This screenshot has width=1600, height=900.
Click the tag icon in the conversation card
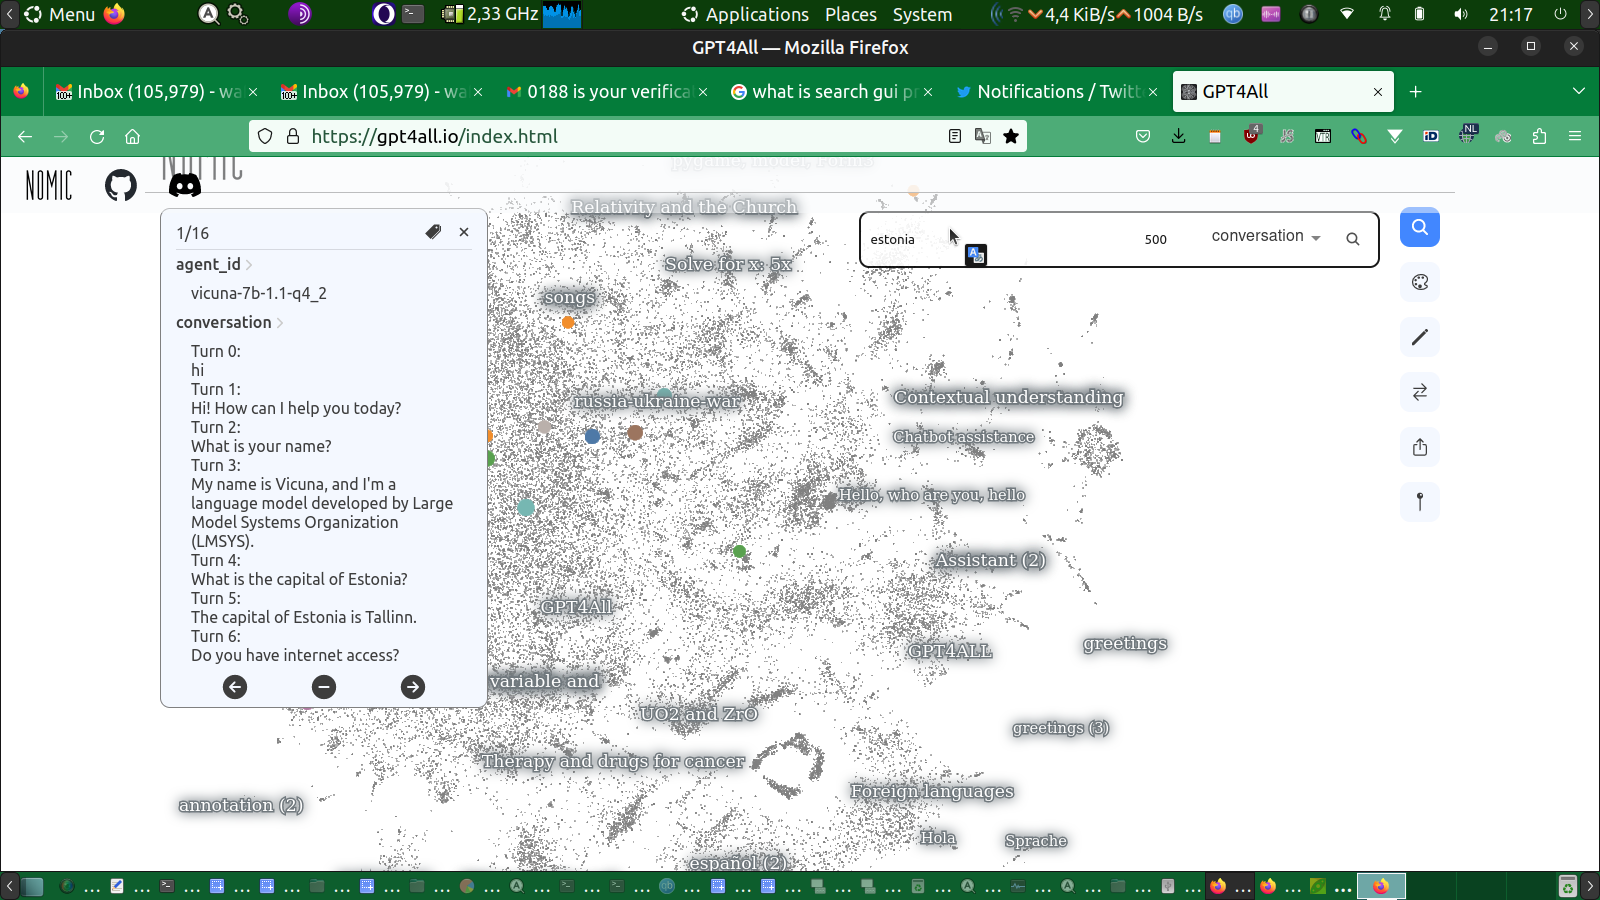coord(433,232)
